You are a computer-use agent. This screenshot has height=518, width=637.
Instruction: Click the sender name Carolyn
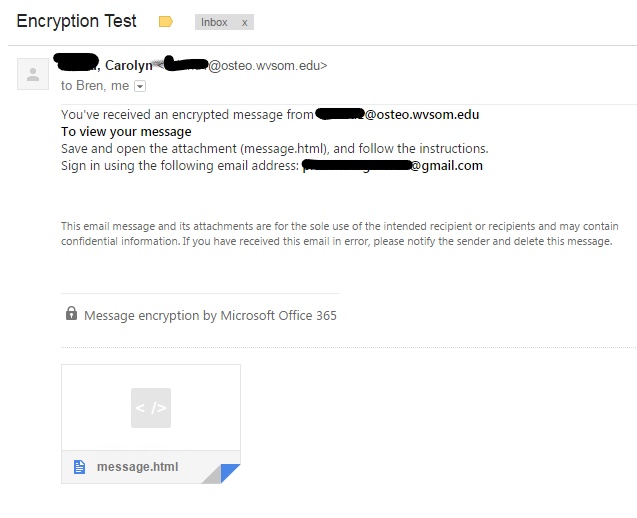[128, 65]
